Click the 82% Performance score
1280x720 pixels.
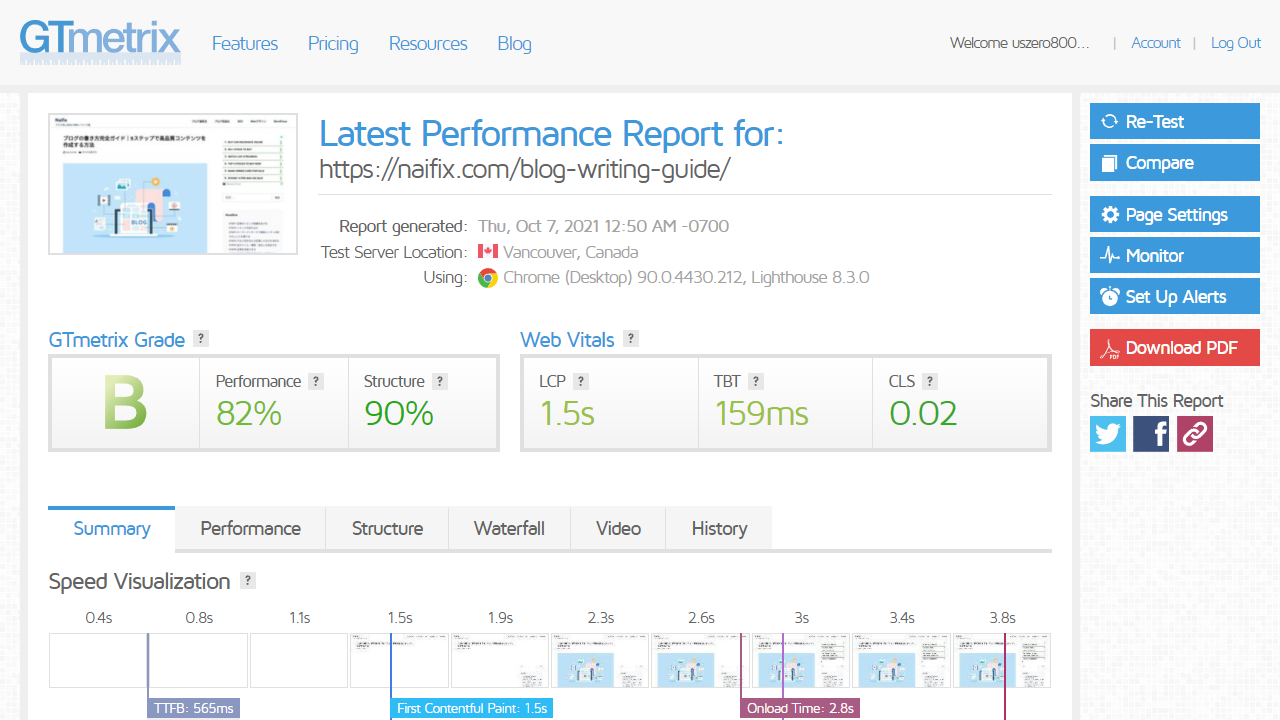coord(249,413)
